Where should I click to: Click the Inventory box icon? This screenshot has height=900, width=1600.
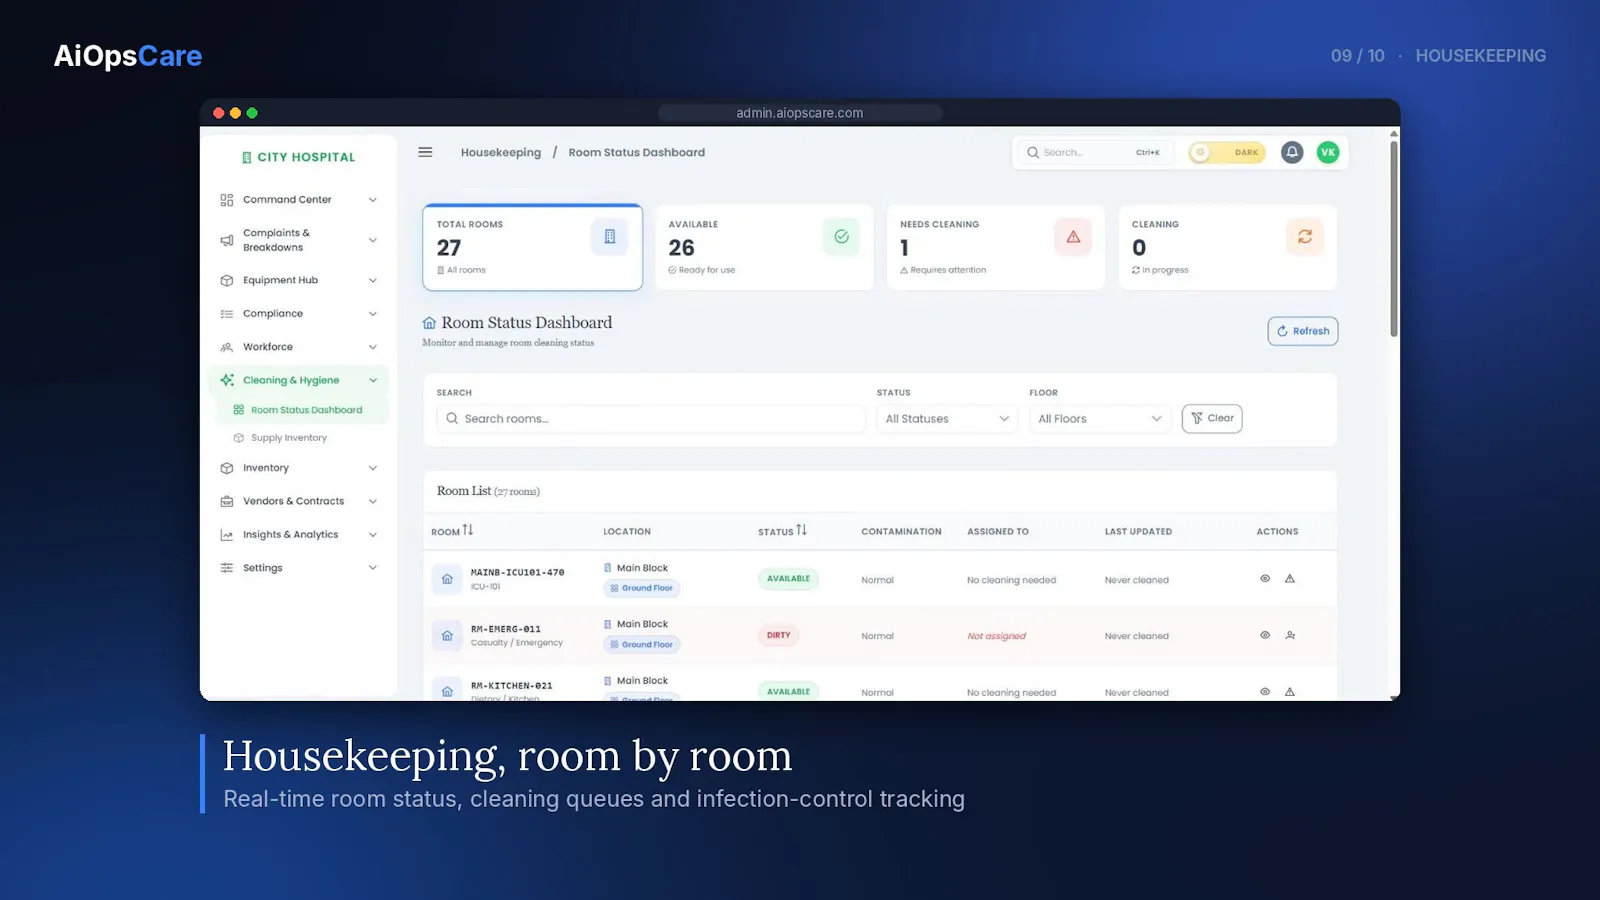pyautogui.click(x=227, y=468)
